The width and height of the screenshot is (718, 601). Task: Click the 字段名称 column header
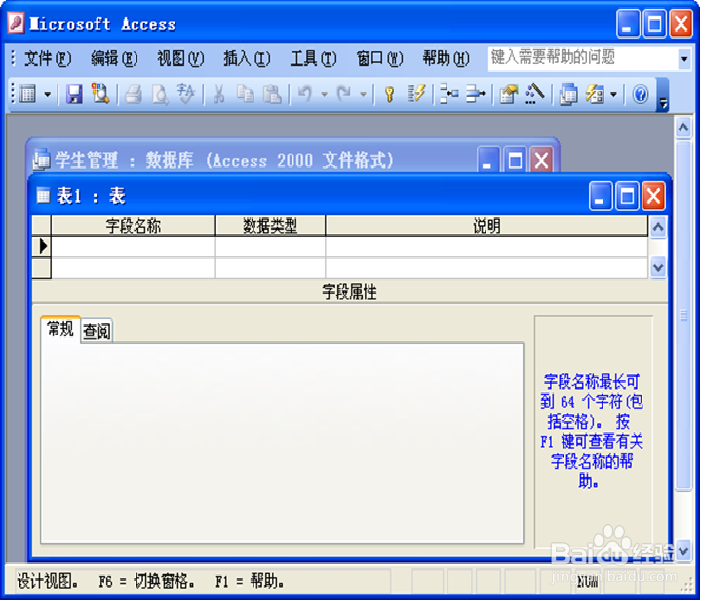pyautogui.click(x=133, y=226)
